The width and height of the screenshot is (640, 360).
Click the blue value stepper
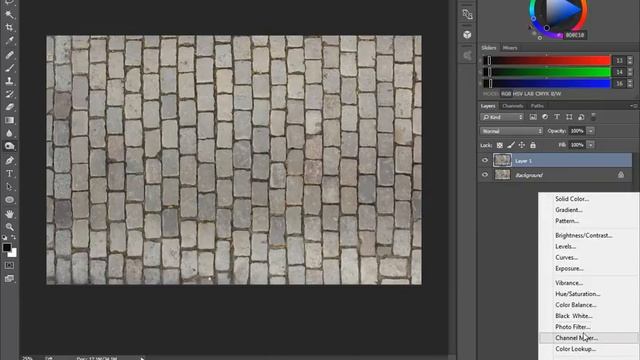click(x=630, y=83)
